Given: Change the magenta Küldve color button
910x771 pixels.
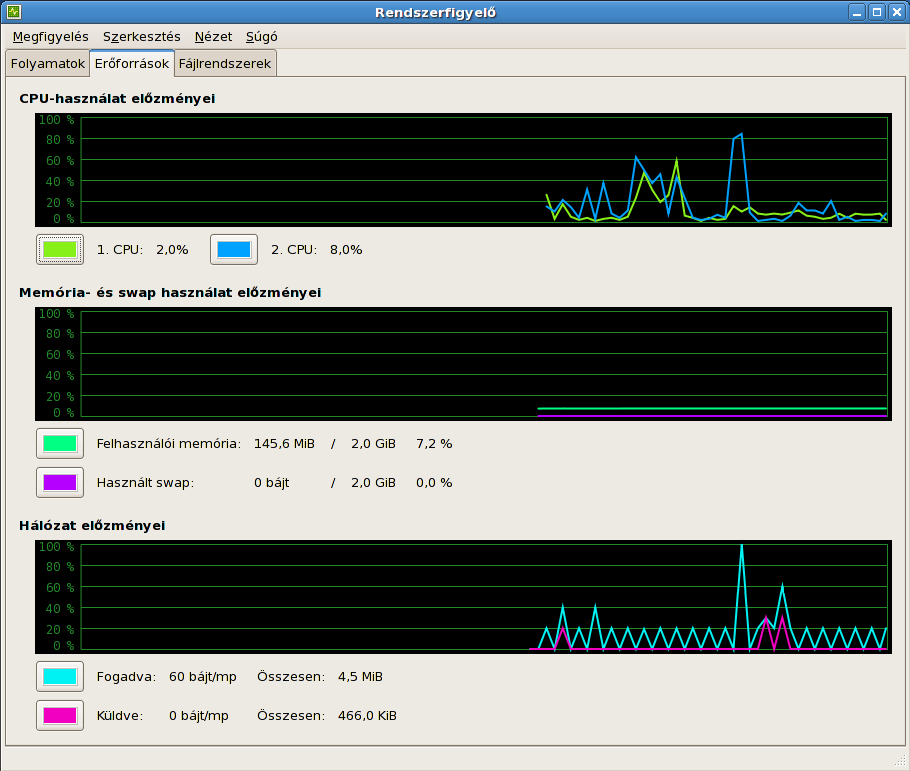Looking at the screenshot, I should [x=60, y=715].
